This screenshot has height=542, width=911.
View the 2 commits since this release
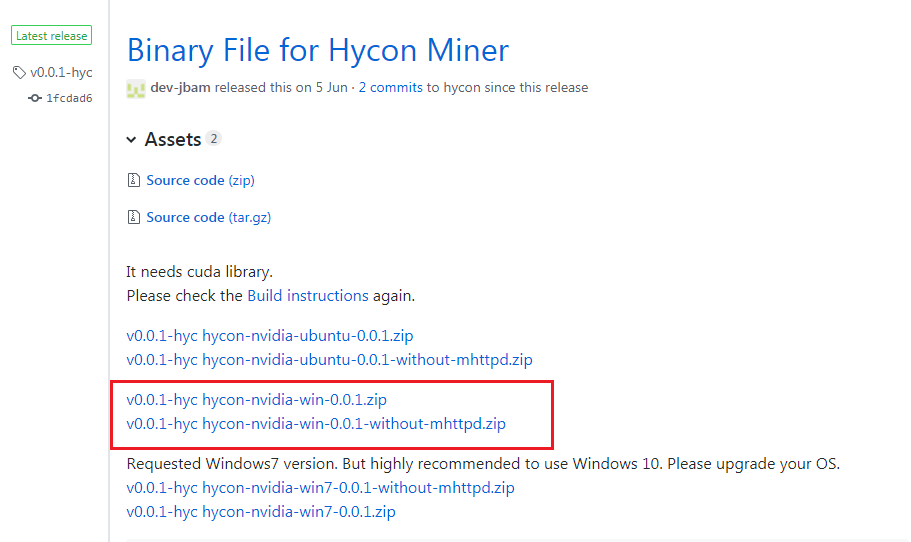[x=390, y=88]
